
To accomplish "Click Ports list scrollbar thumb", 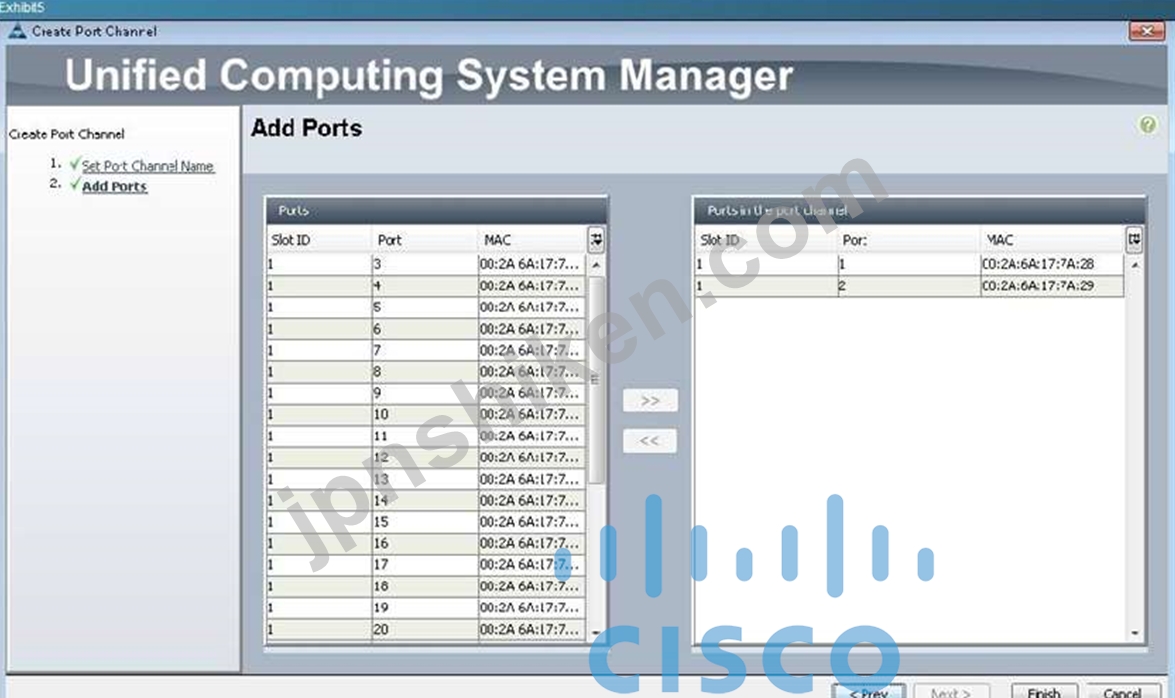I will coord(596,380).
